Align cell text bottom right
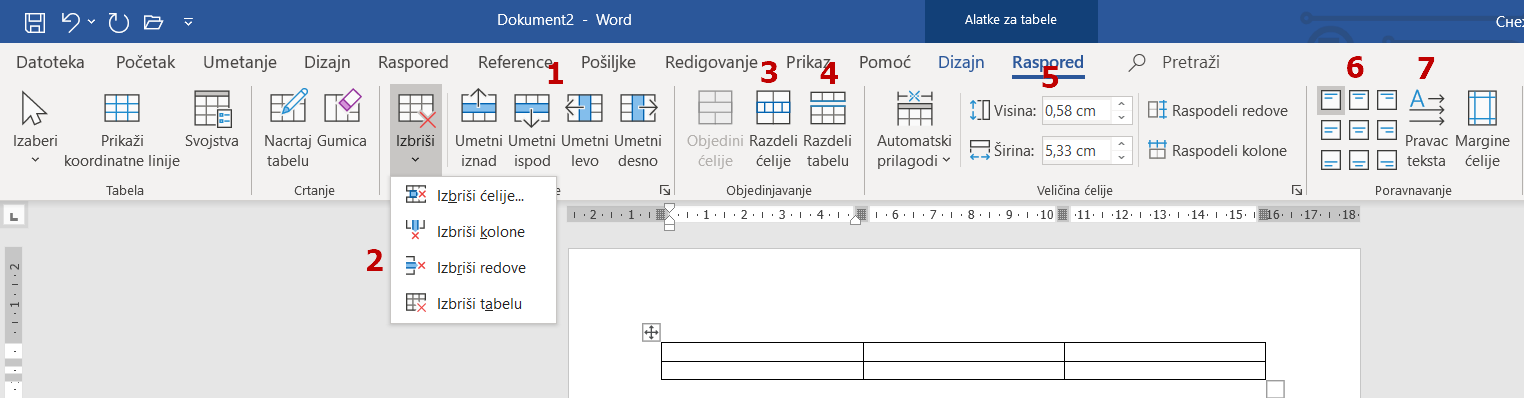Viewport: 1524px width, 398px height. 1387,159
